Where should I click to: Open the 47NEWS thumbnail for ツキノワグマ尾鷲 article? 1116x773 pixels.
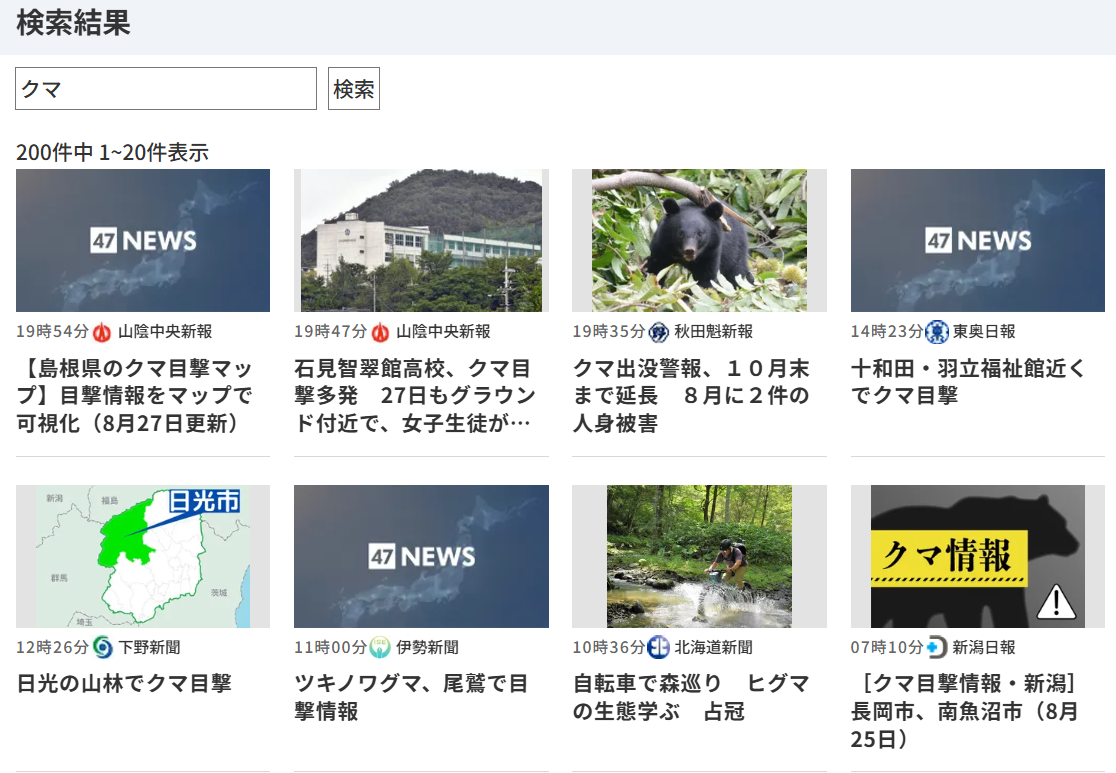pyautogui.click(x=421, y=557)
